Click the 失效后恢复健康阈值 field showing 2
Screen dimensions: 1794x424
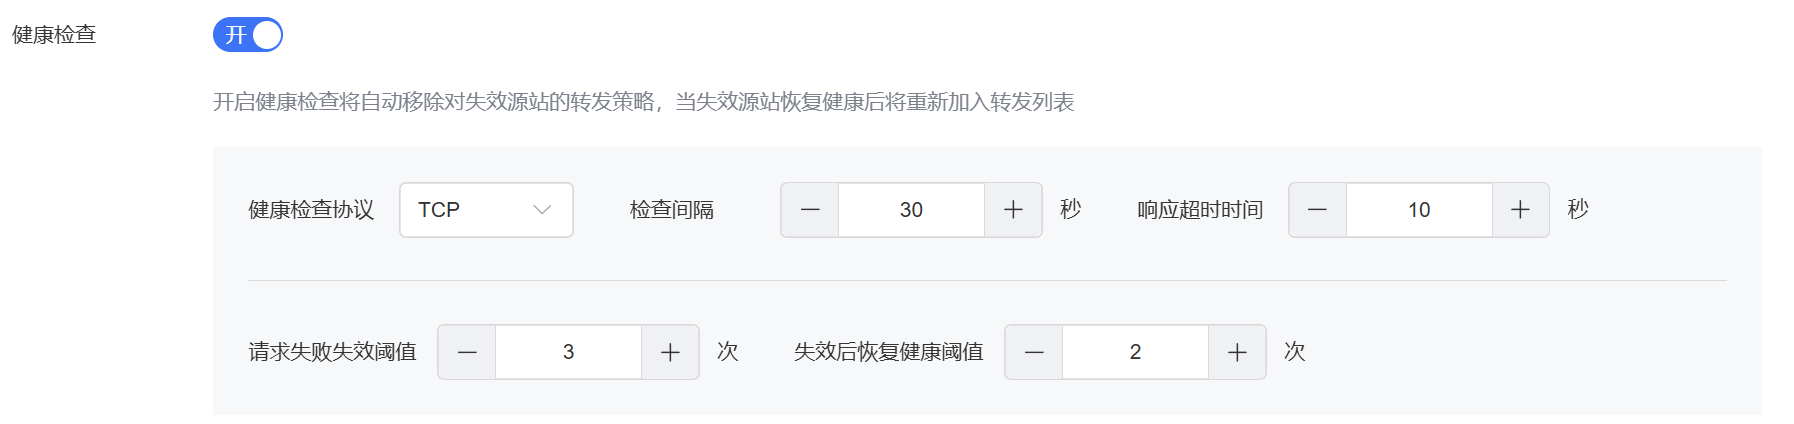(1135, 352)
